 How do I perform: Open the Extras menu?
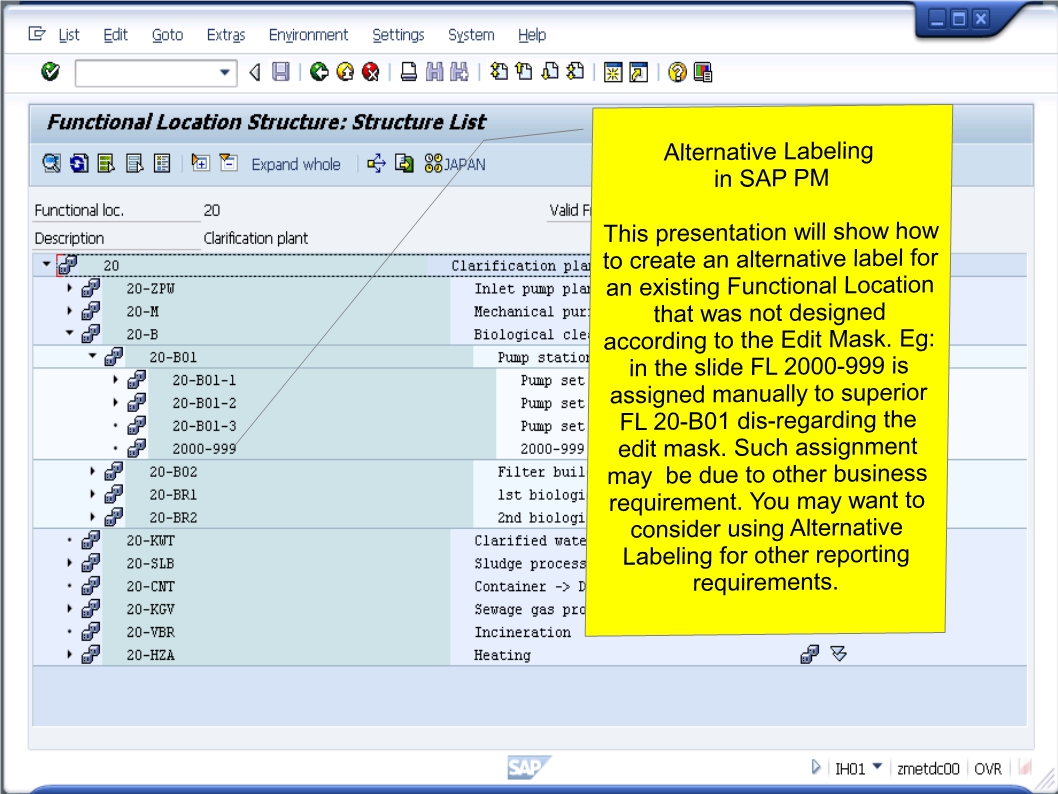pos(225,35)
